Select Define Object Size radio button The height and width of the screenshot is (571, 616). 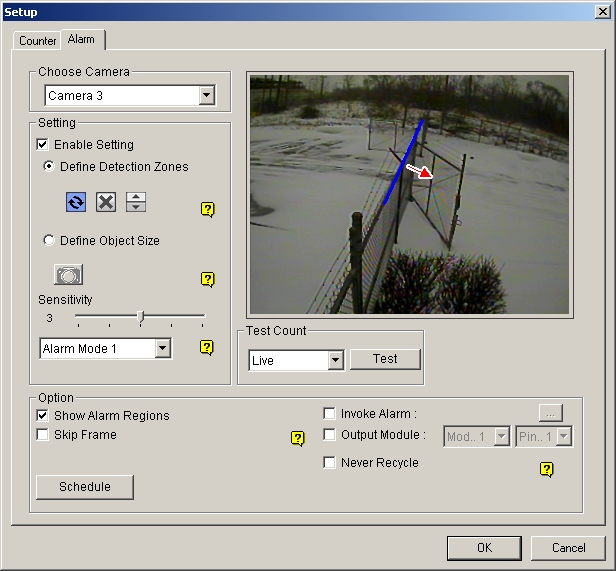tap(49, 240)
